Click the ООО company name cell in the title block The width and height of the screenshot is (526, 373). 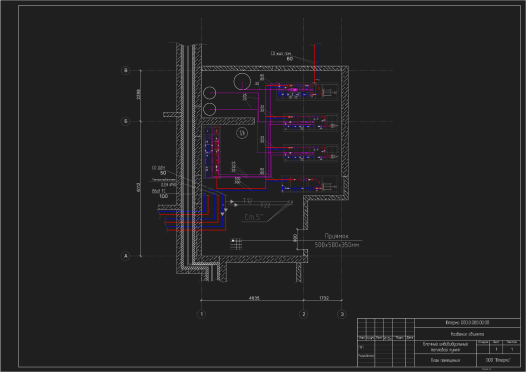click(x=498, y=360)
